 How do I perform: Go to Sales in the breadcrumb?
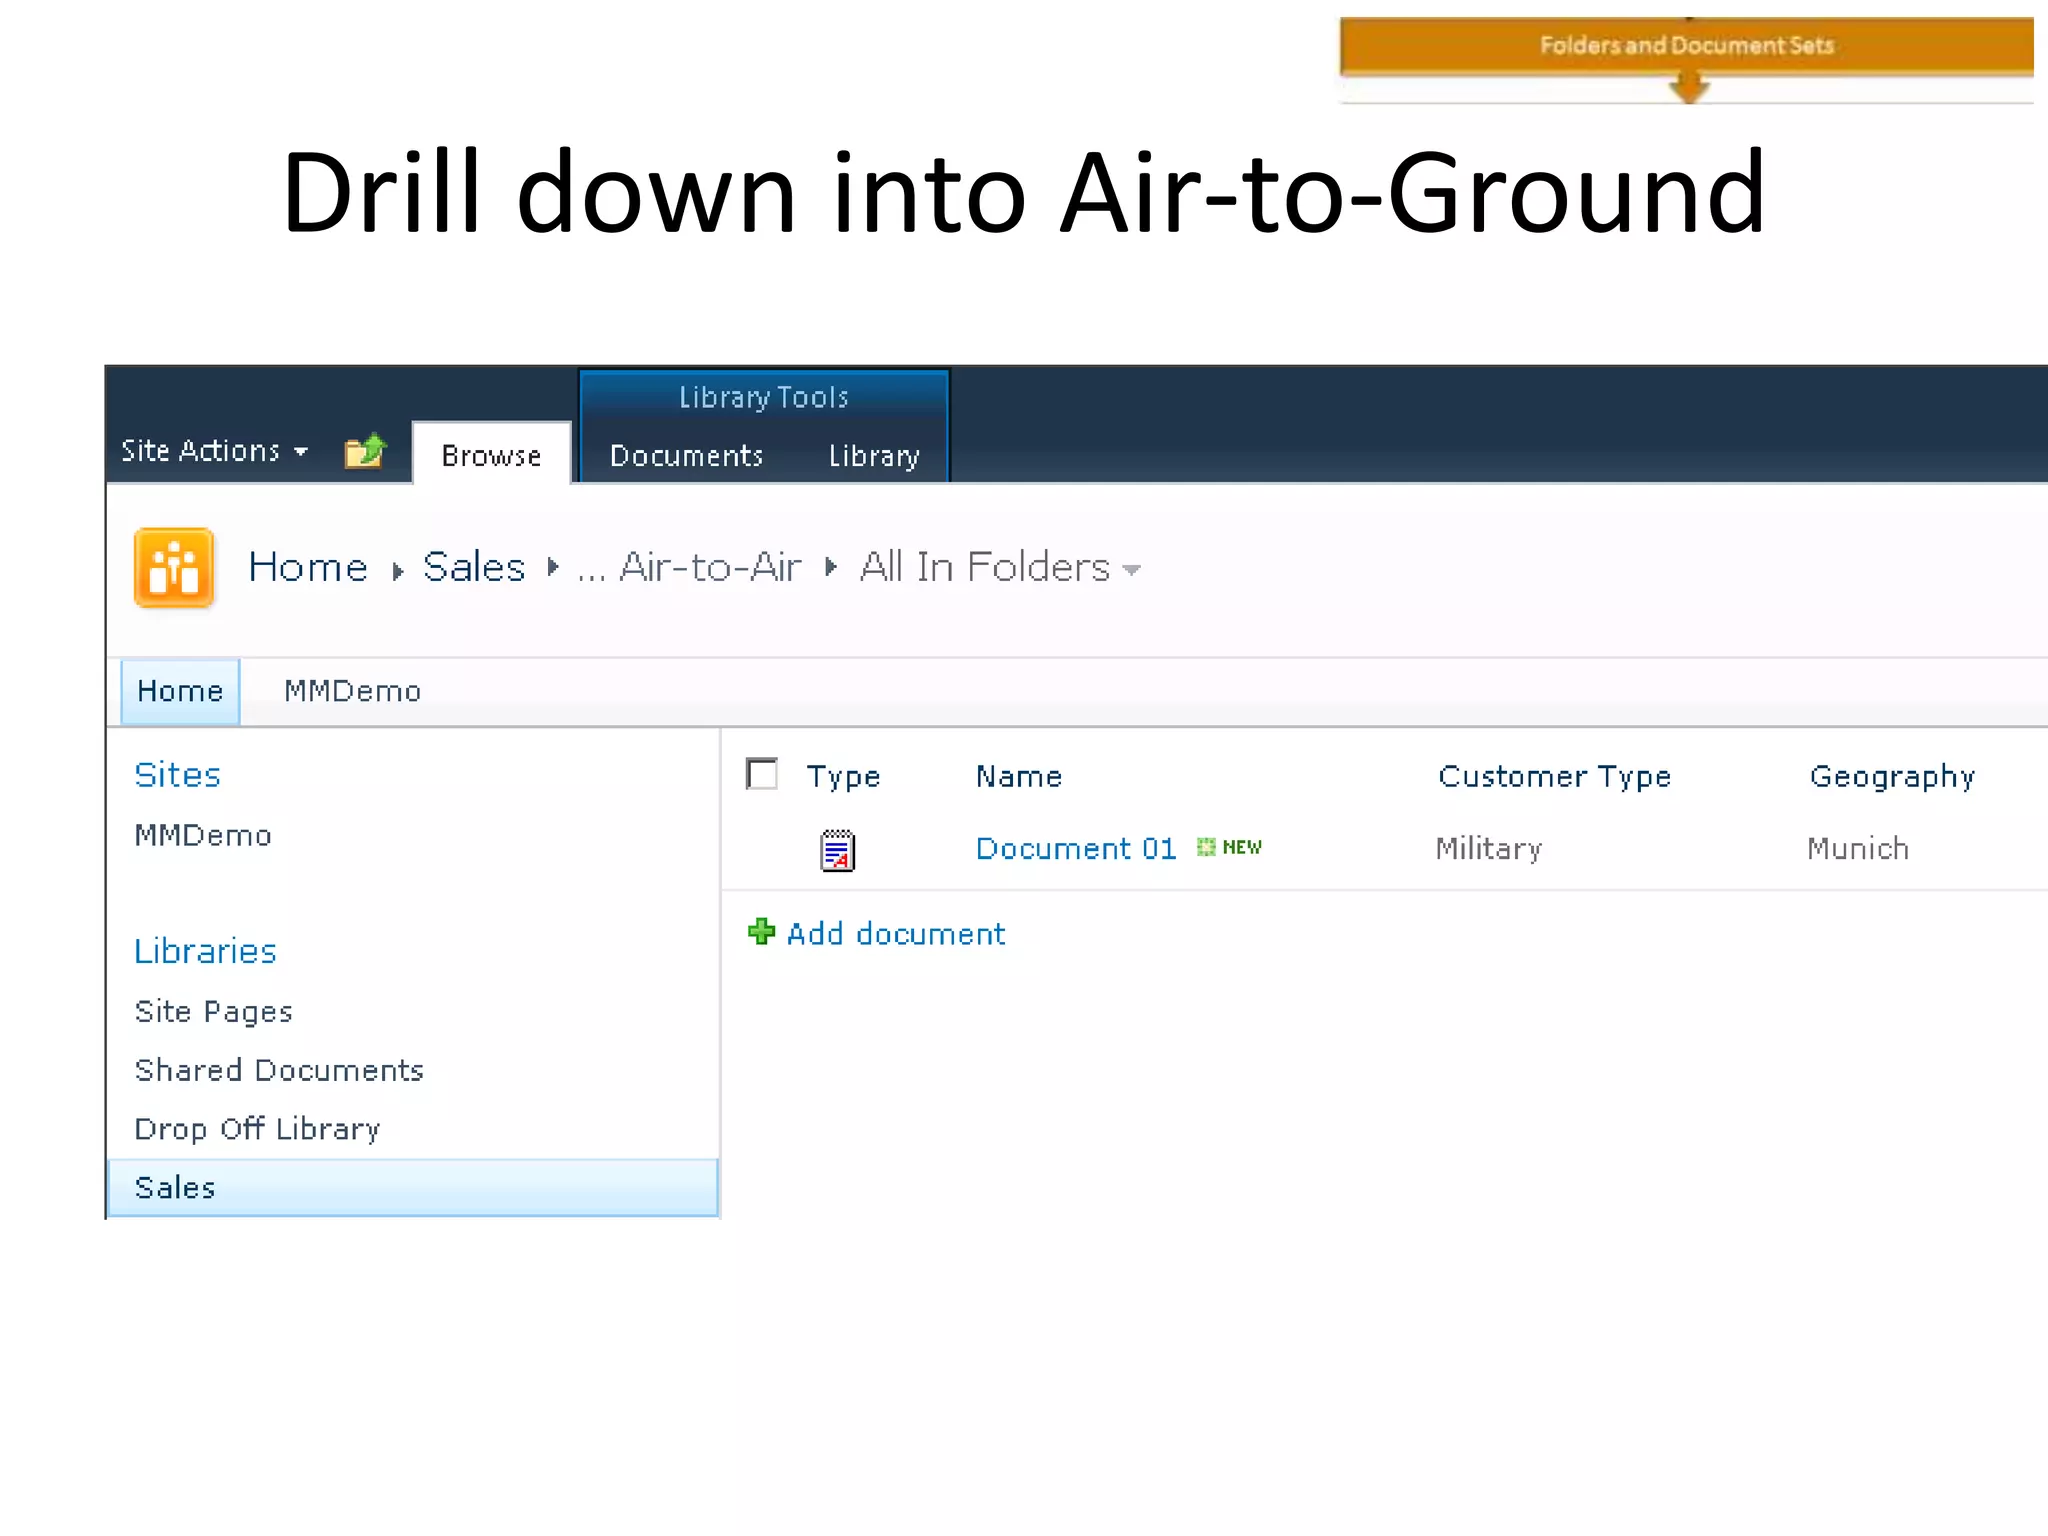474,567
